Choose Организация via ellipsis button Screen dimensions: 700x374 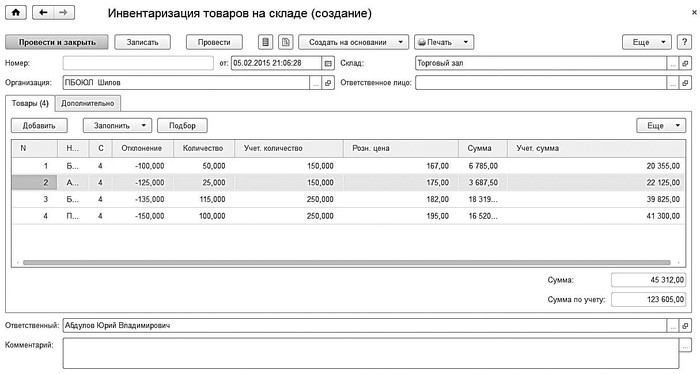tap(316, 83)
